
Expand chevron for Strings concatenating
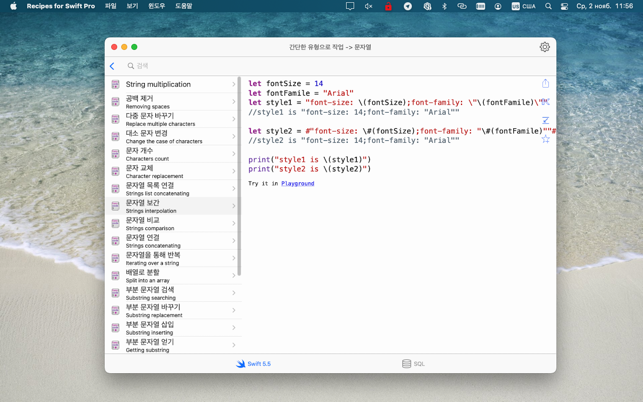click(234, 240)
